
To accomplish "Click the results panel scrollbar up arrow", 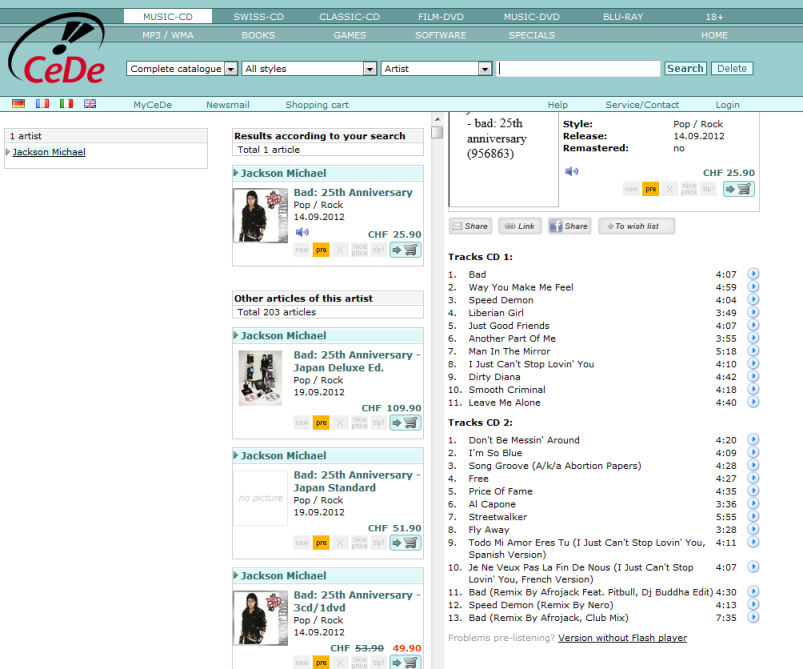I will (437, 132).
